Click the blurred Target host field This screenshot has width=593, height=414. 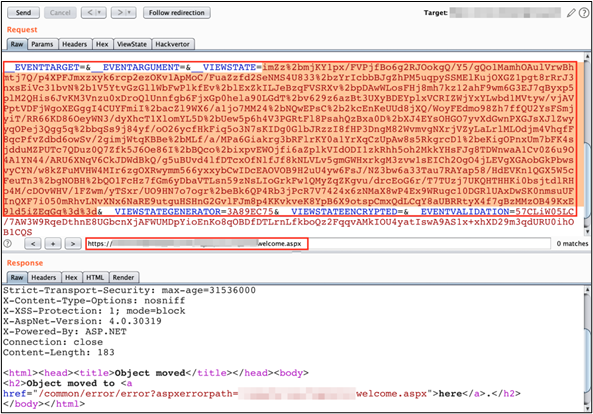(505, 13)
